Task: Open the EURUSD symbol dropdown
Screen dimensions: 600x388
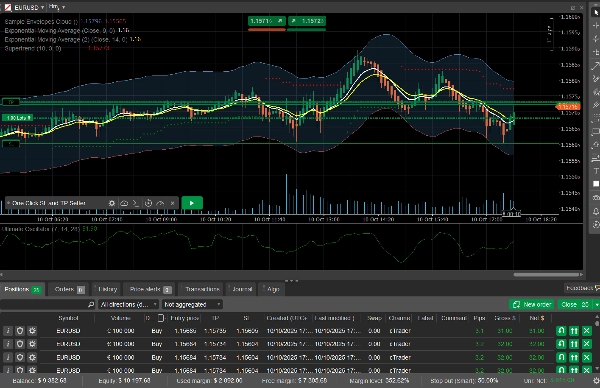Action: (x=42, y=7)
